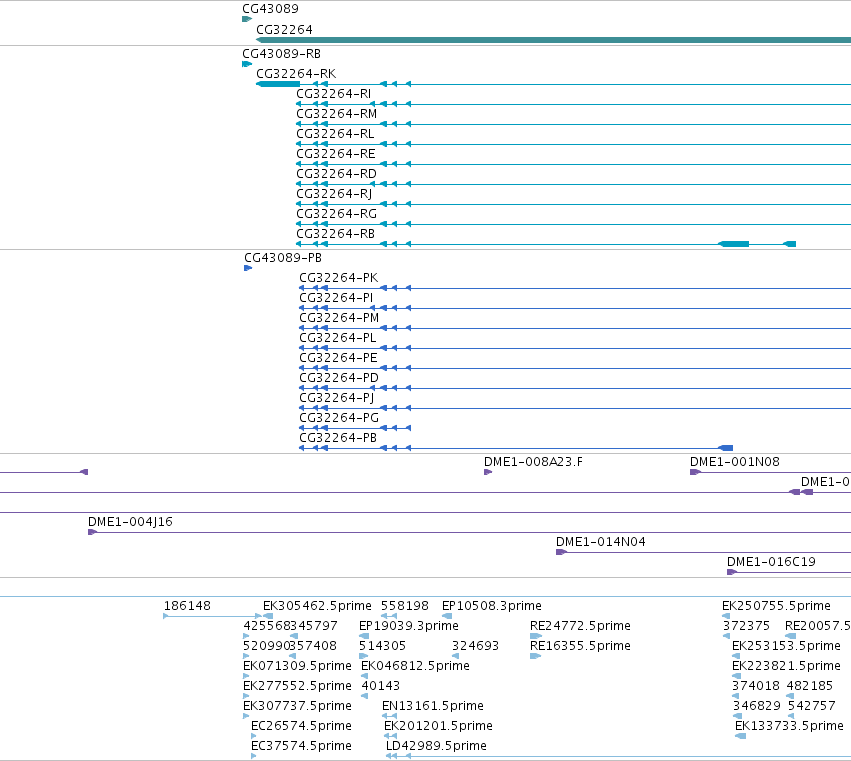Image resolution: width=851 pixels, height=761 pixels.
Task: Click EST EK277552.5prime
Action: pyautogui.click(x=297, y=686)
